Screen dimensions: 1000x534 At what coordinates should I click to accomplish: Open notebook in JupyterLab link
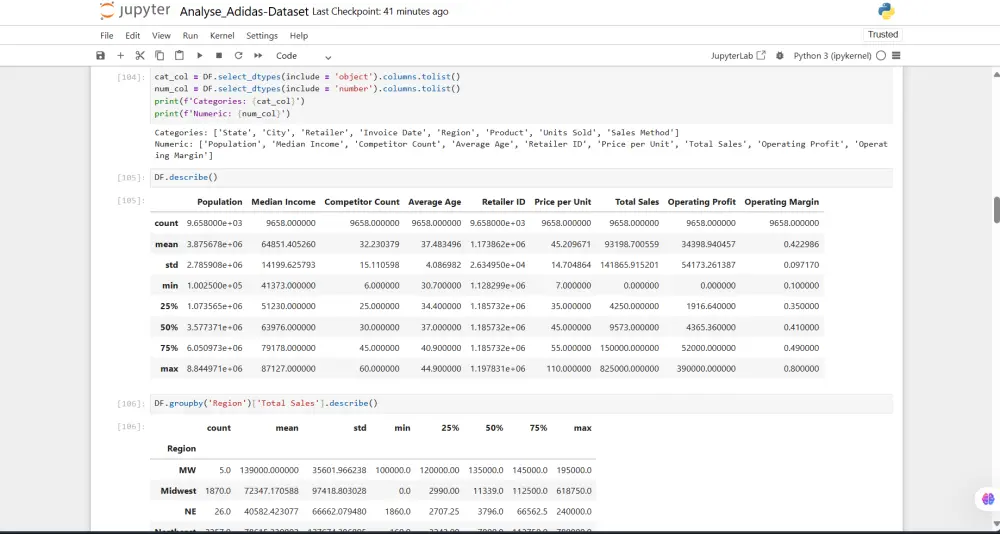739,56
